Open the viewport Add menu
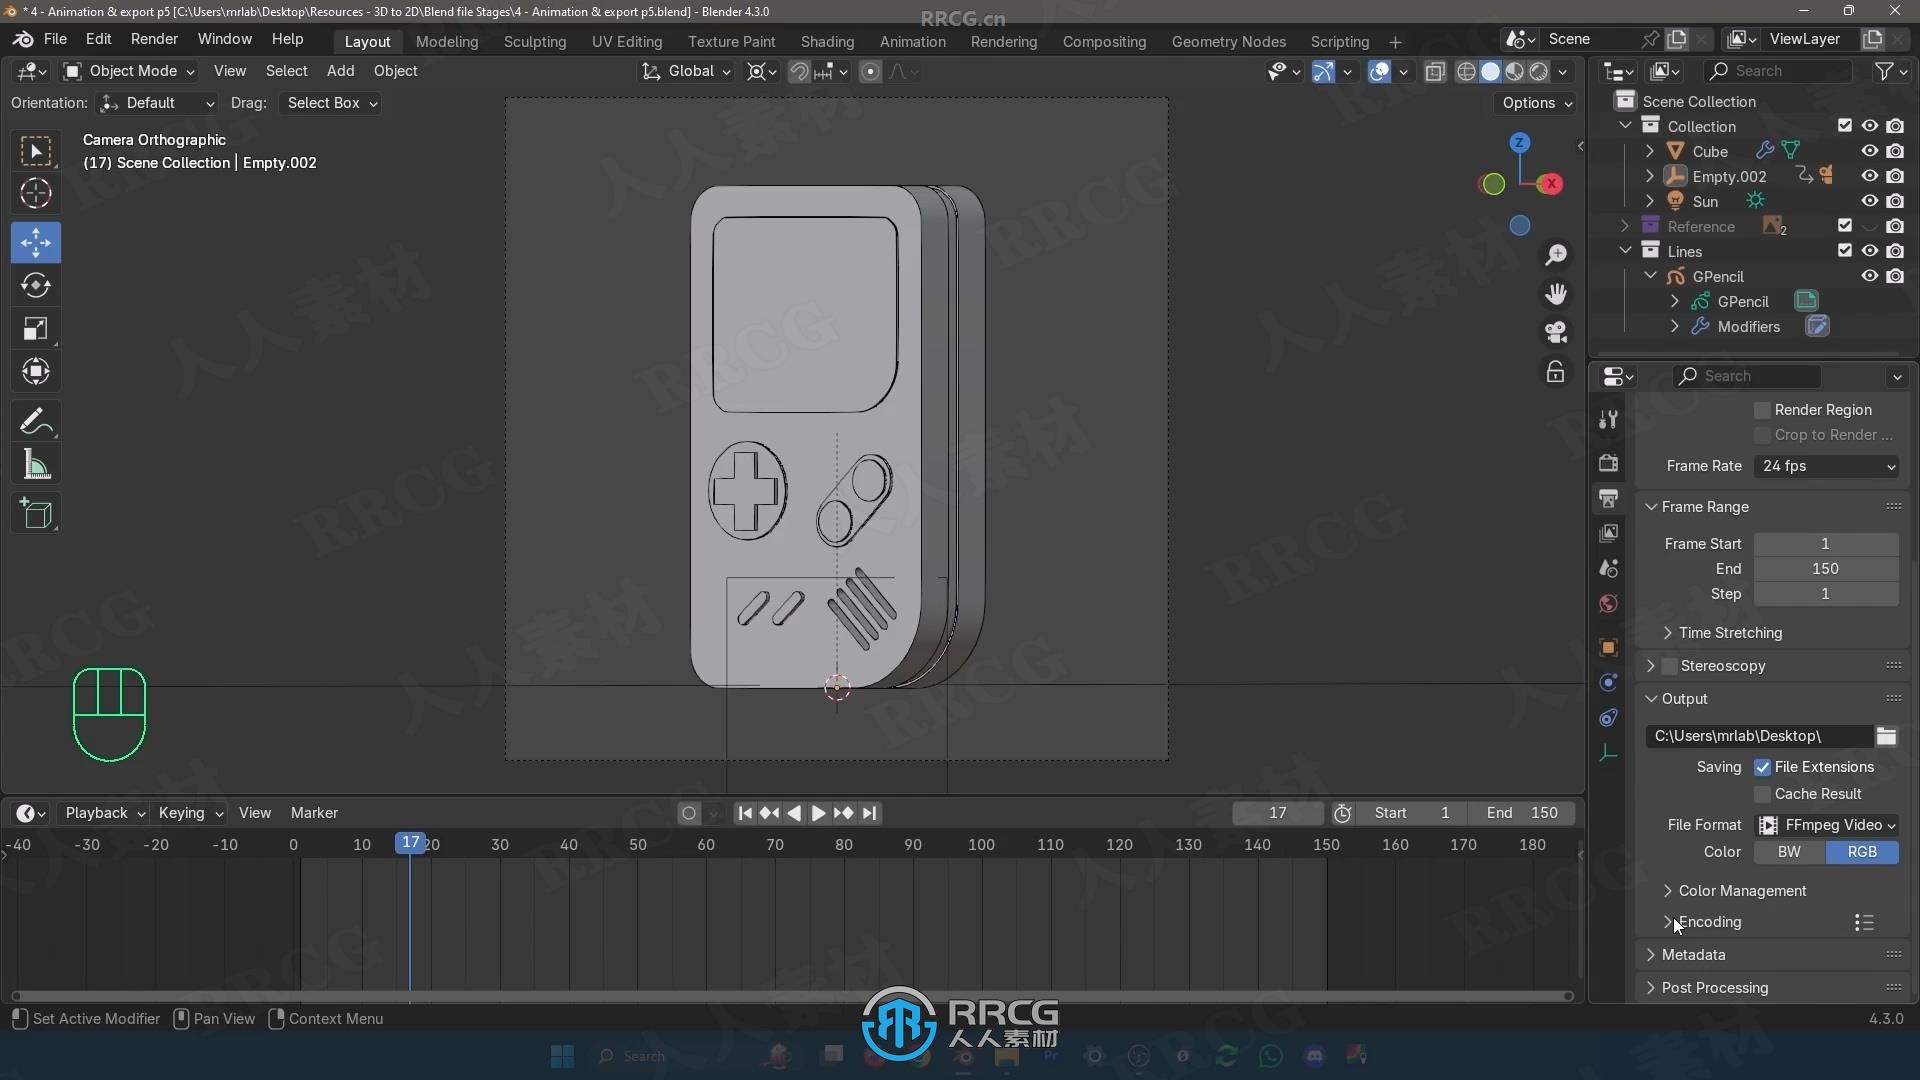 click(x=340, y=71)
